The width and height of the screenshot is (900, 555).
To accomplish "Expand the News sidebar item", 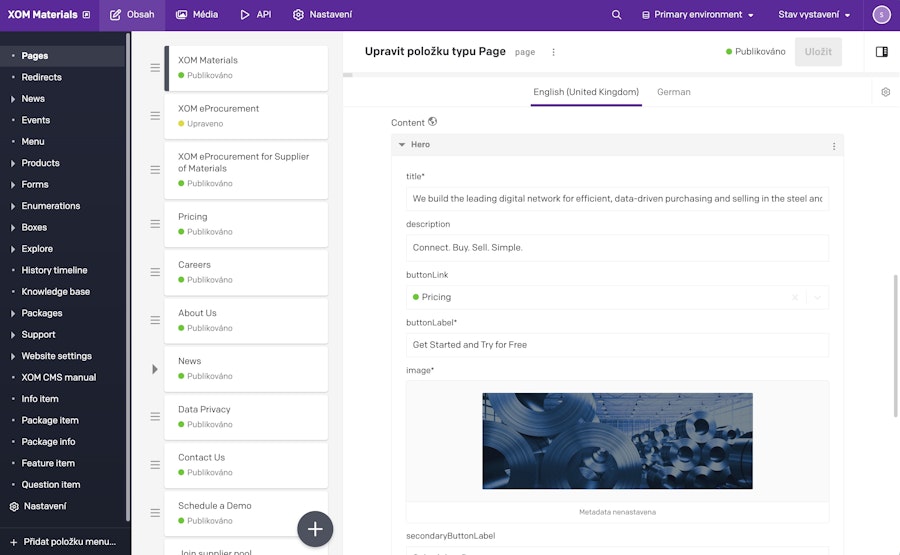I will 13,99.
